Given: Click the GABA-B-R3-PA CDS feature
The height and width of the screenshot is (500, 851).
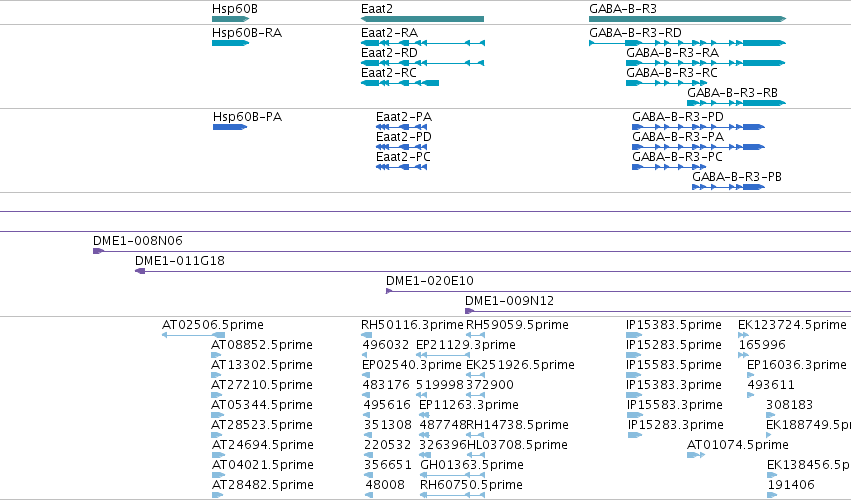Looking at the screenshot, I should coord(698,147).
